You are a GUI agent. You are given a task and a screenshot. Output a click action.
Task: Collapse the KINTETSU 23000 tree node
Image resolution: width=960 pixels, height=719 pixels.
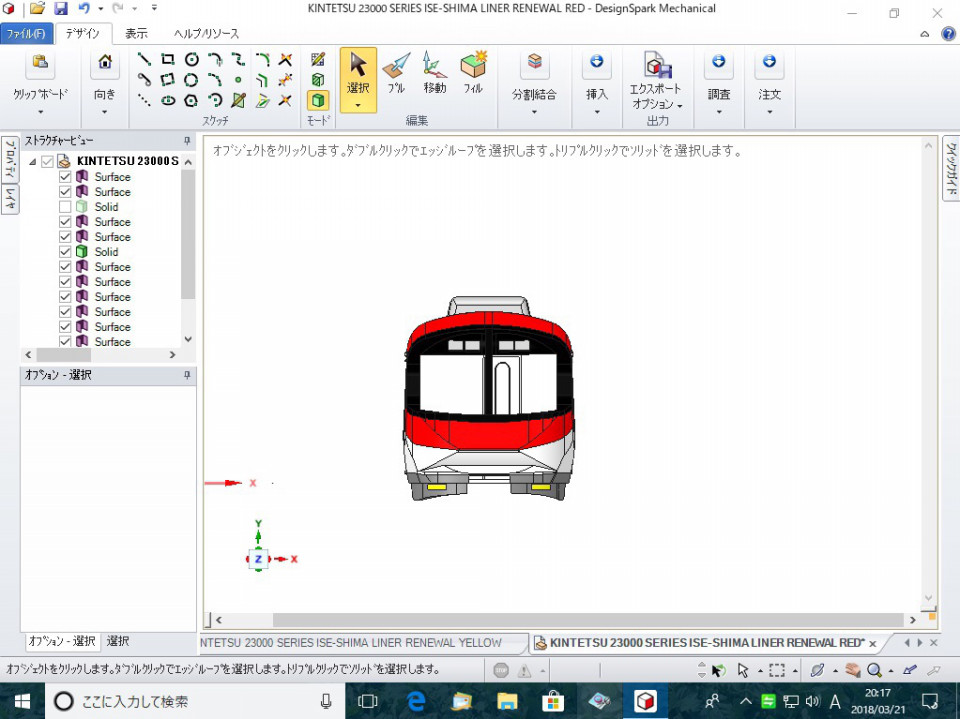coord(32,162)
